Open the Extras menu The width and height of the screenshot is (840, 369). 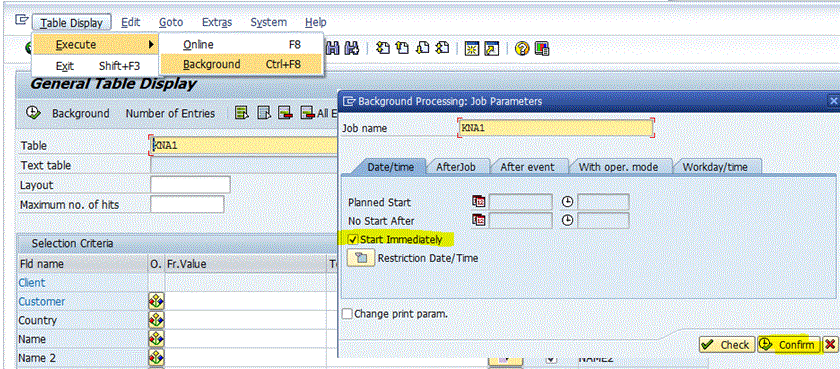(x=217, y=22)
